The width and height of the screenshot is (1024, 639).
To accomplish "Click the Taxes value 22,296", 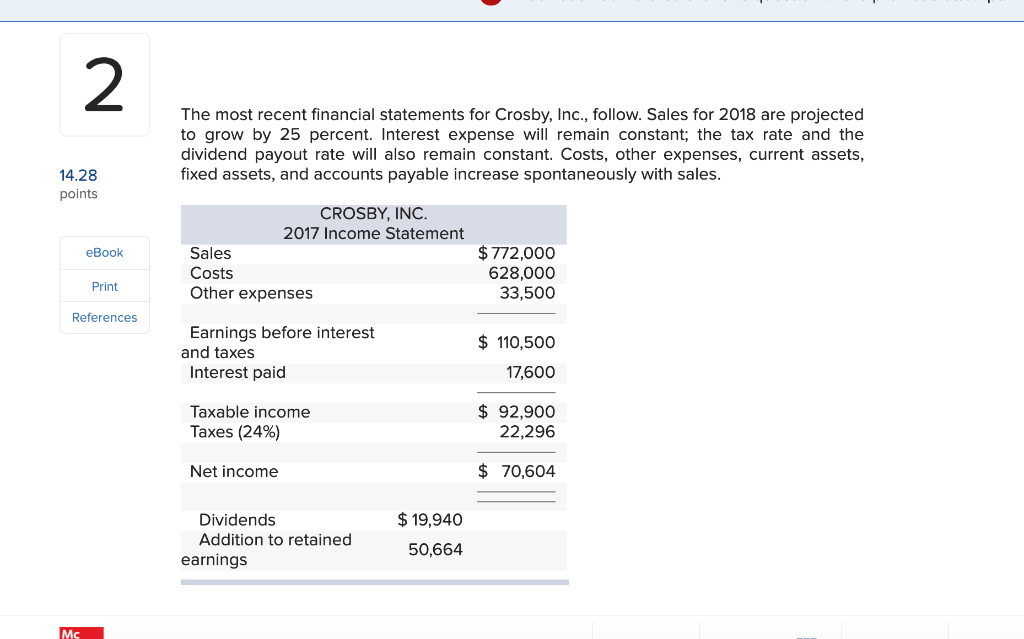I will 527,431.
